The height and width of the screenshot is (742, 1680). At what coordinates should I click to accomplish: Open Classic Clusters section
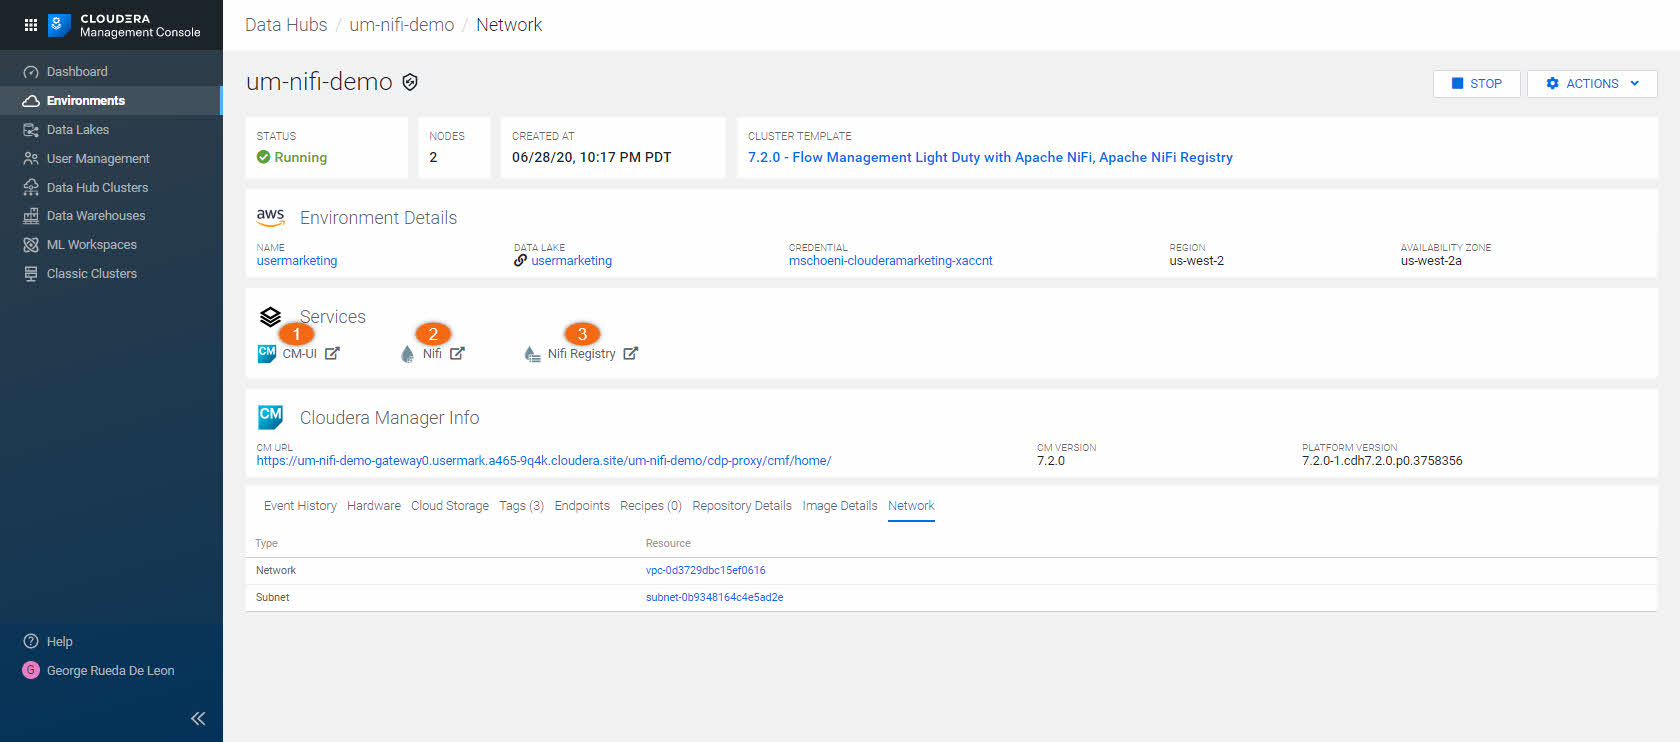click(x=92, y=274)
